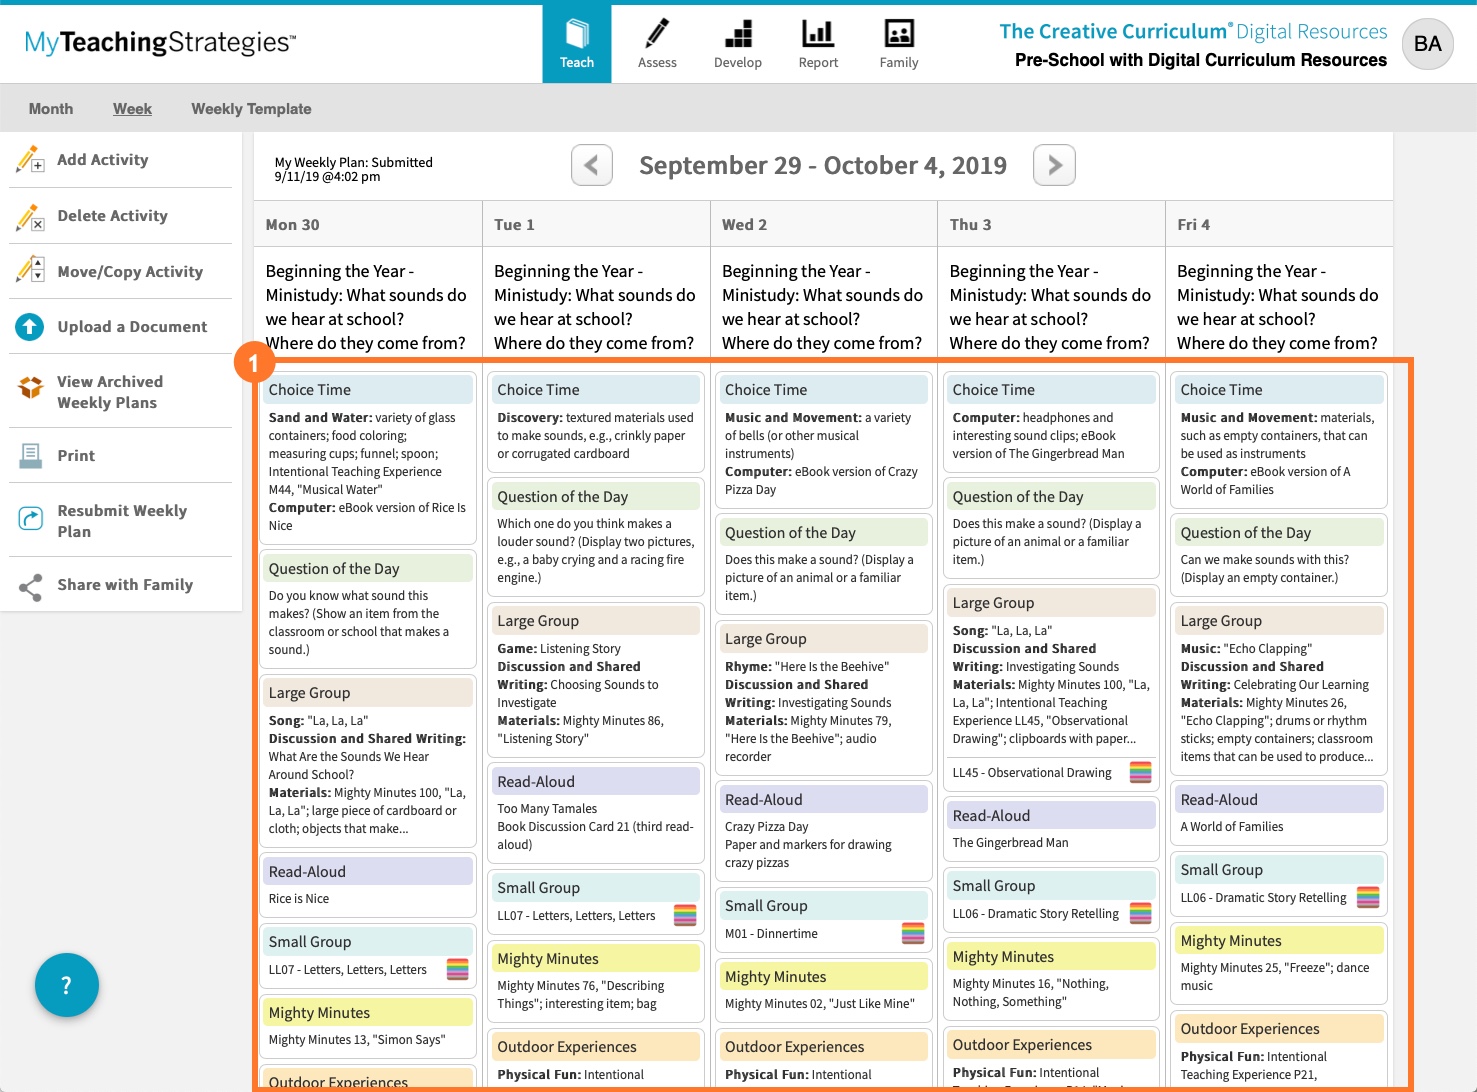Click rainbow icon beside LL45 Observational Drawing

click(x=1140, y=772)
